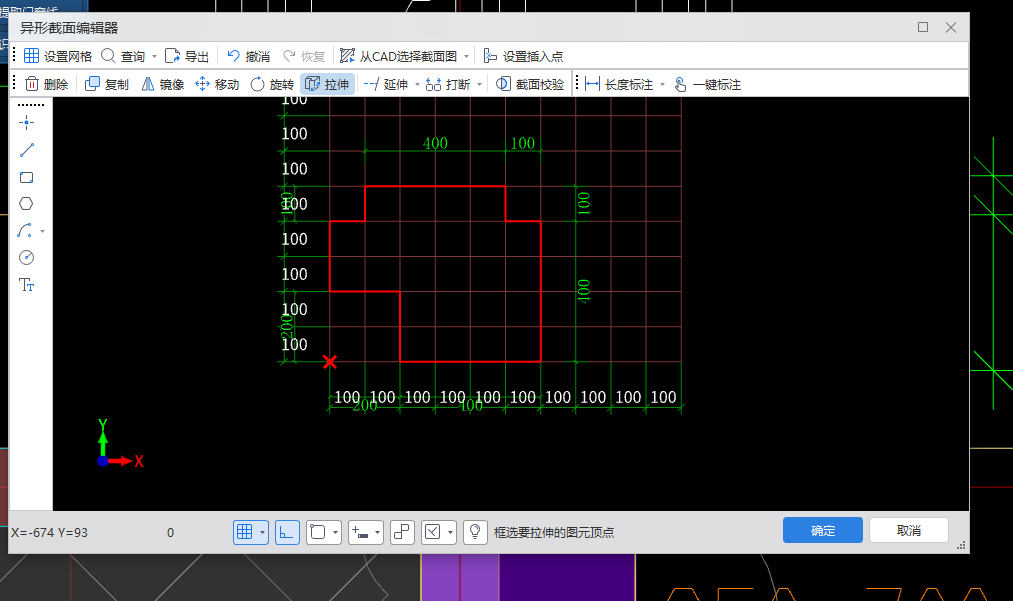1013x601 pixels.
Task: Expand the 打断 dropdown arrow
Action: [479, 84]
